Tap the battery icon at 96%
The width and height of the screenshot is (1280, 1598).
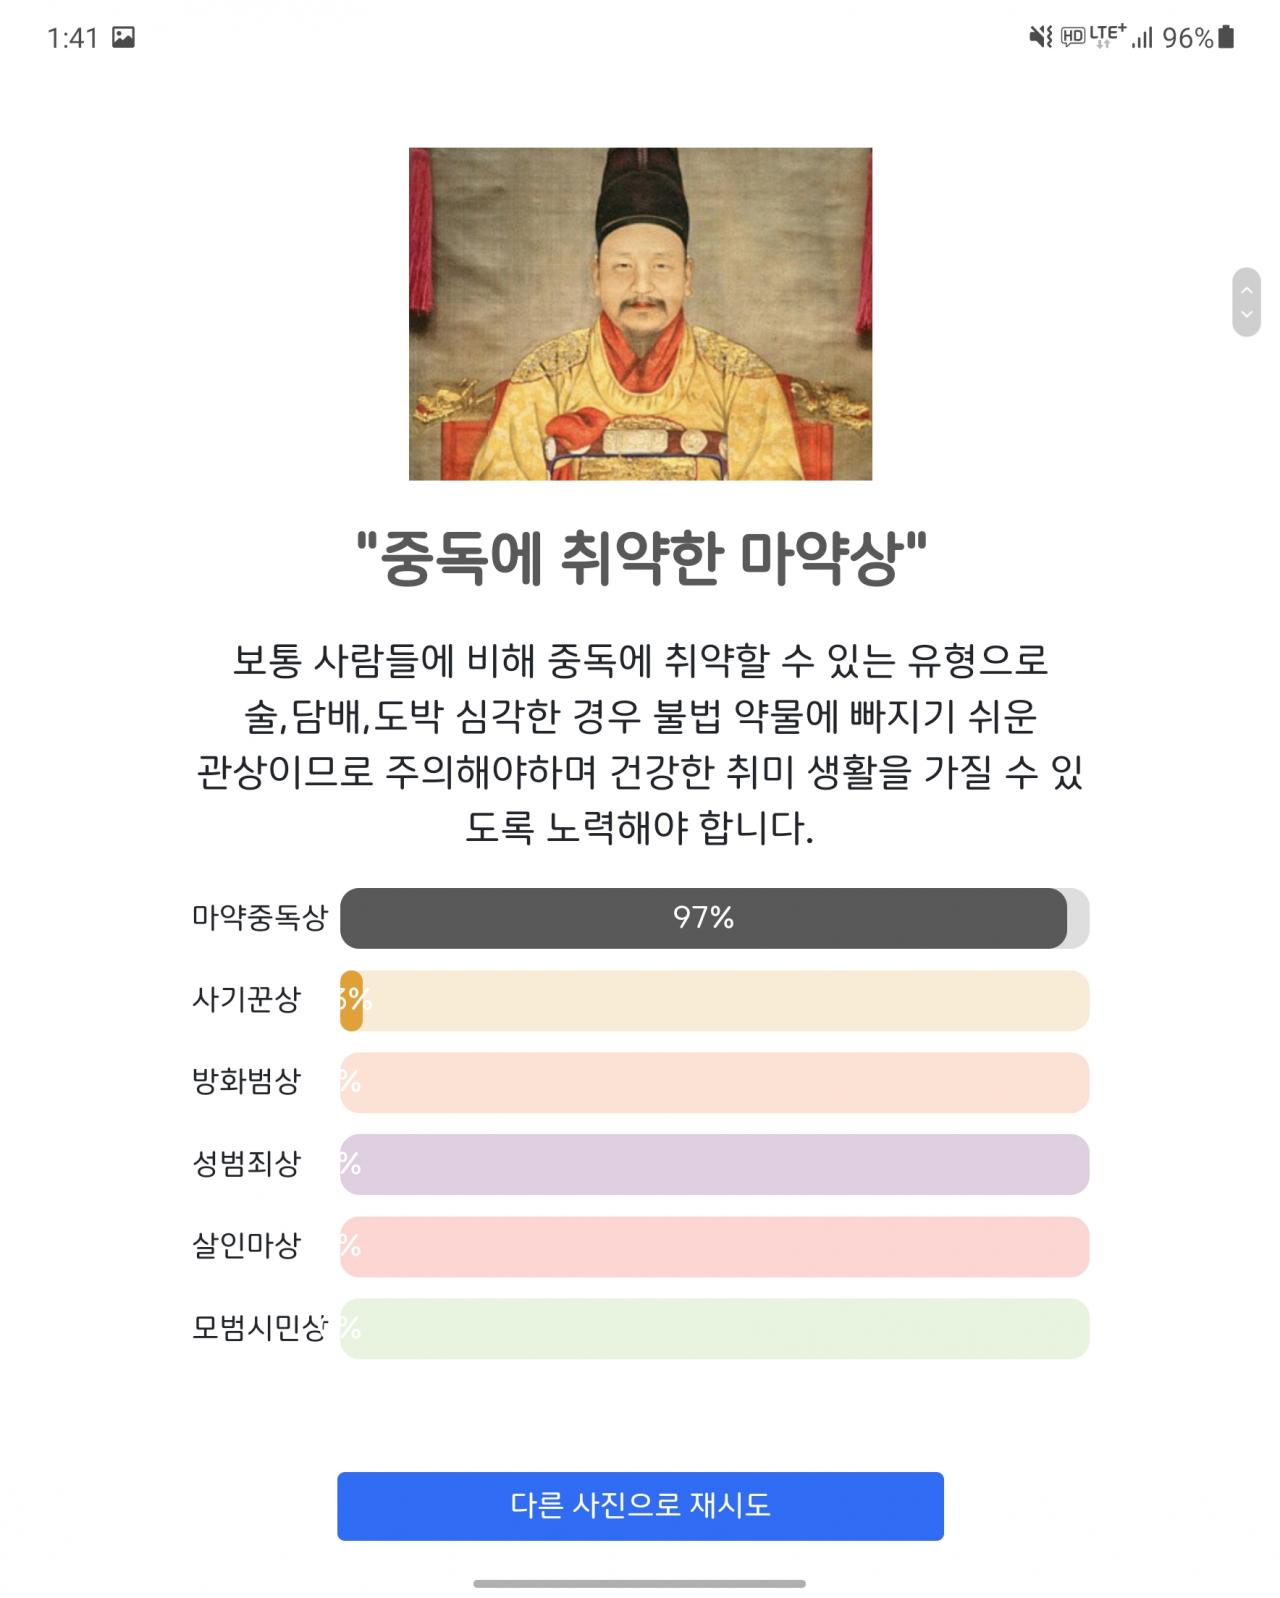pos(1227,38)
